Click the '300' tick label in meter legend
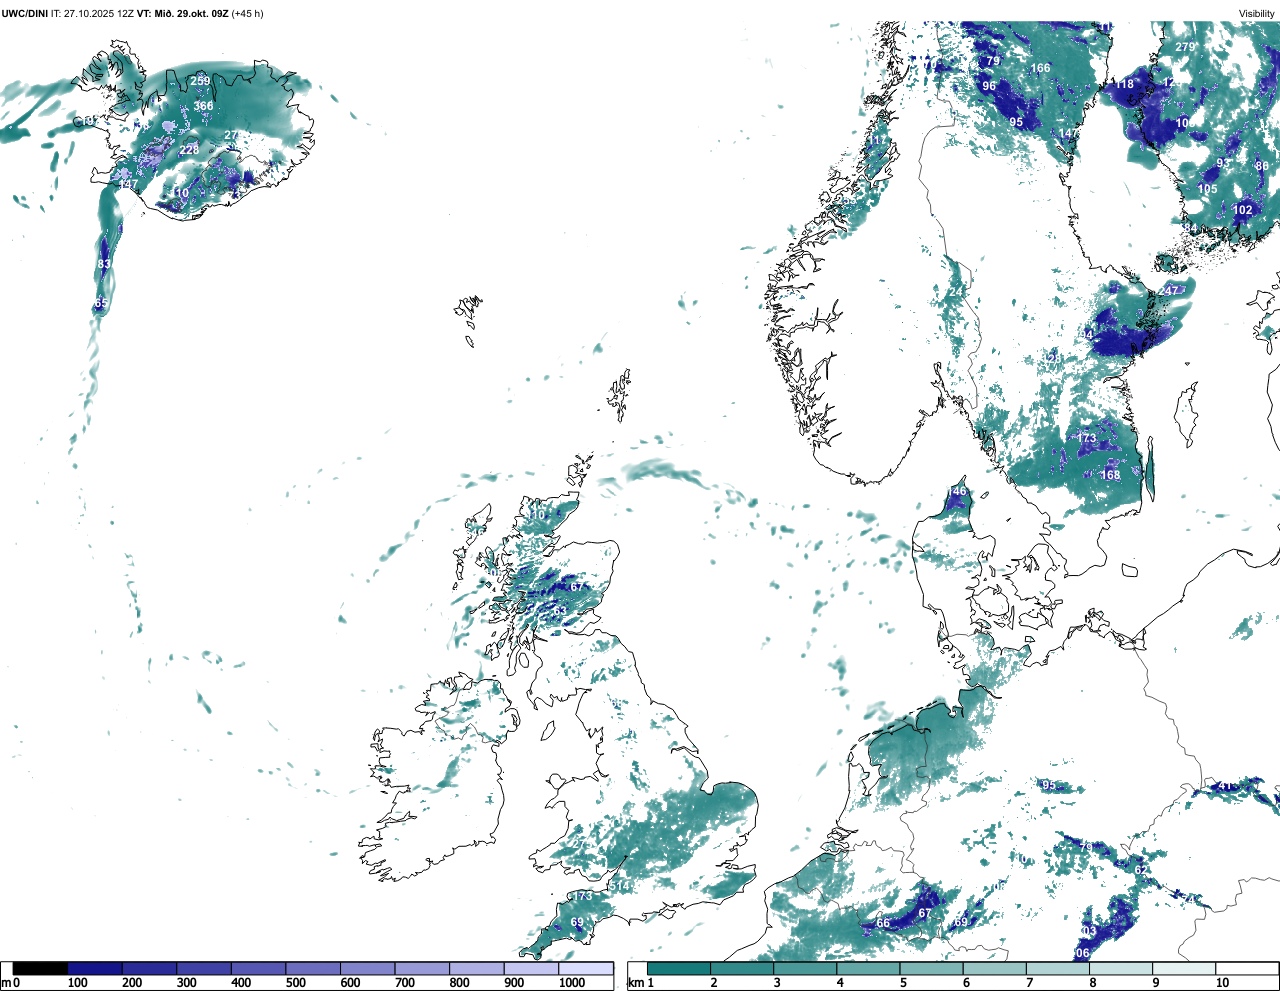 pos(186,983)
